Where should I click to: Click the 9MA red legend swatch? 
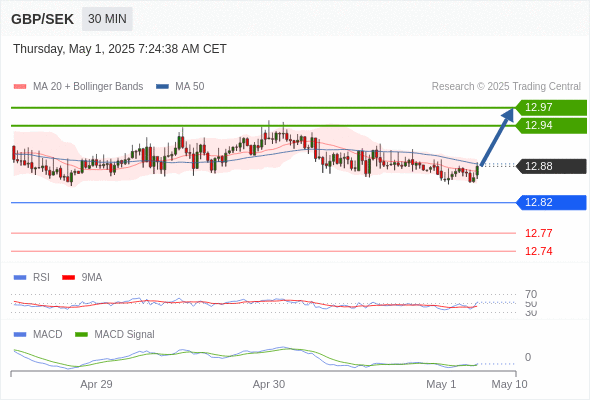click(x=68, y=278)
